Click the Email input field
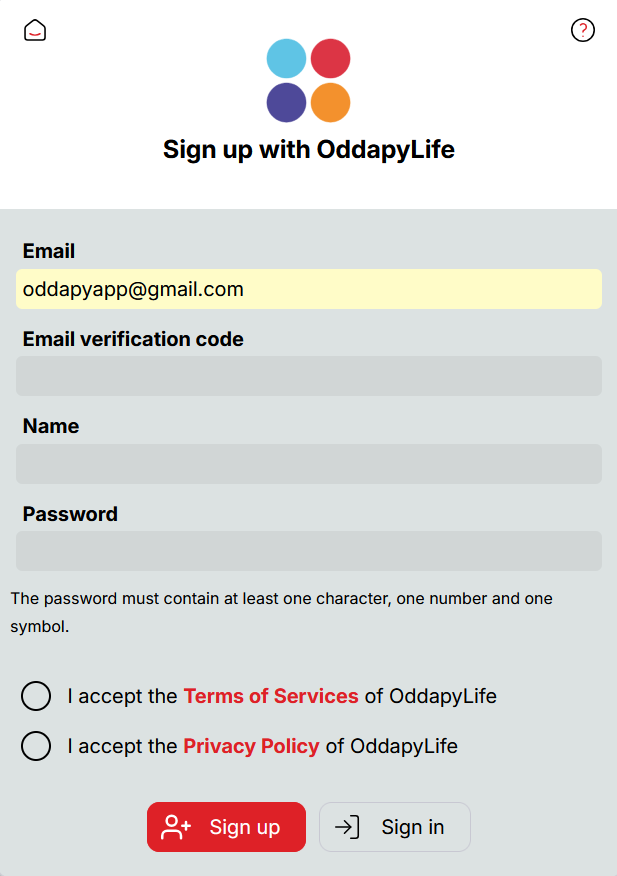617x876 pixels. 308,289
